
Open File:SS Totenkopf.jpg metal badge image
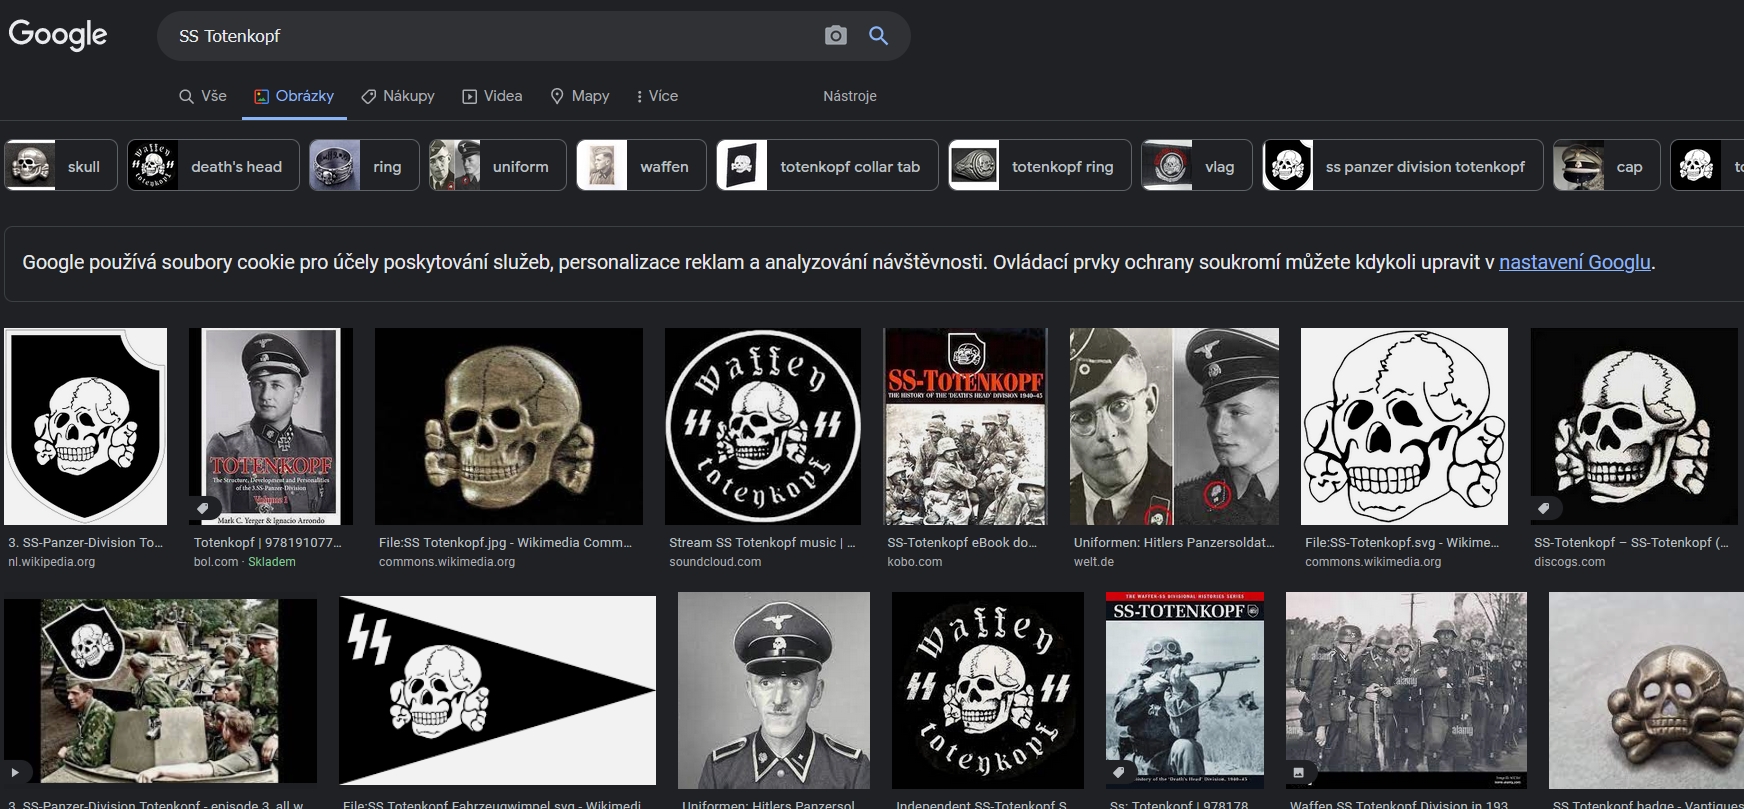click(x=509, y=426)
